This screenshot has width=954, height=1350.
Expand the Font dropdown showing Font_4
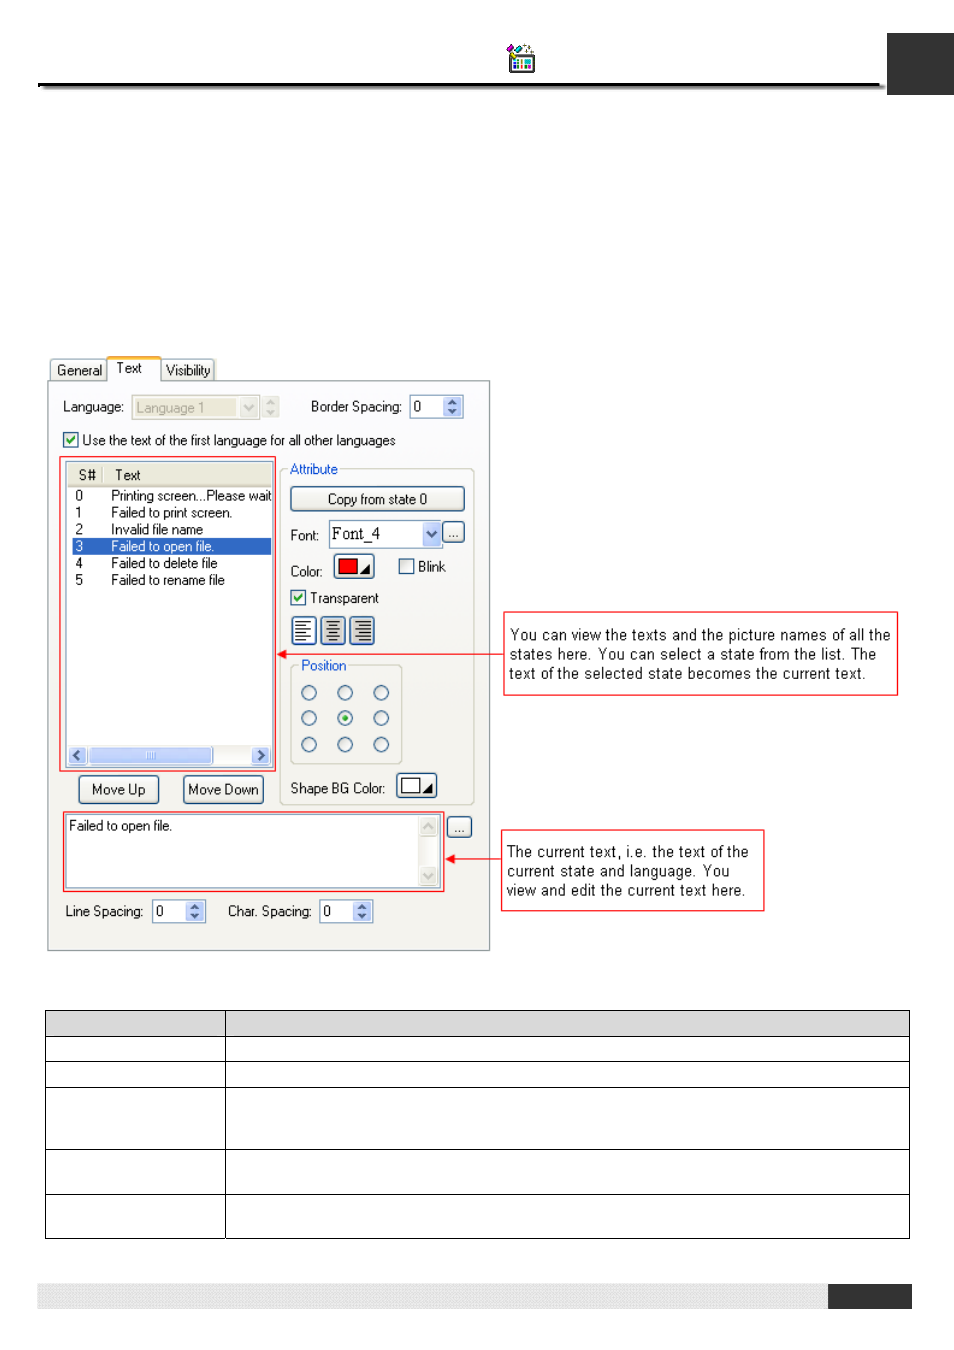(431, 534)
